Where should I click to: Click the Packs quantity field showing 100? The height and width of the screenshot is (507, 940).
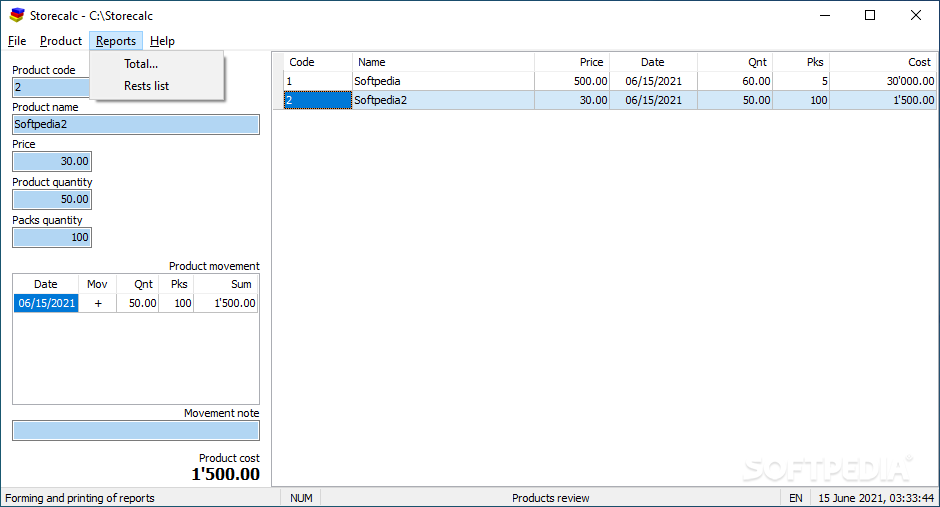[52, 237]
